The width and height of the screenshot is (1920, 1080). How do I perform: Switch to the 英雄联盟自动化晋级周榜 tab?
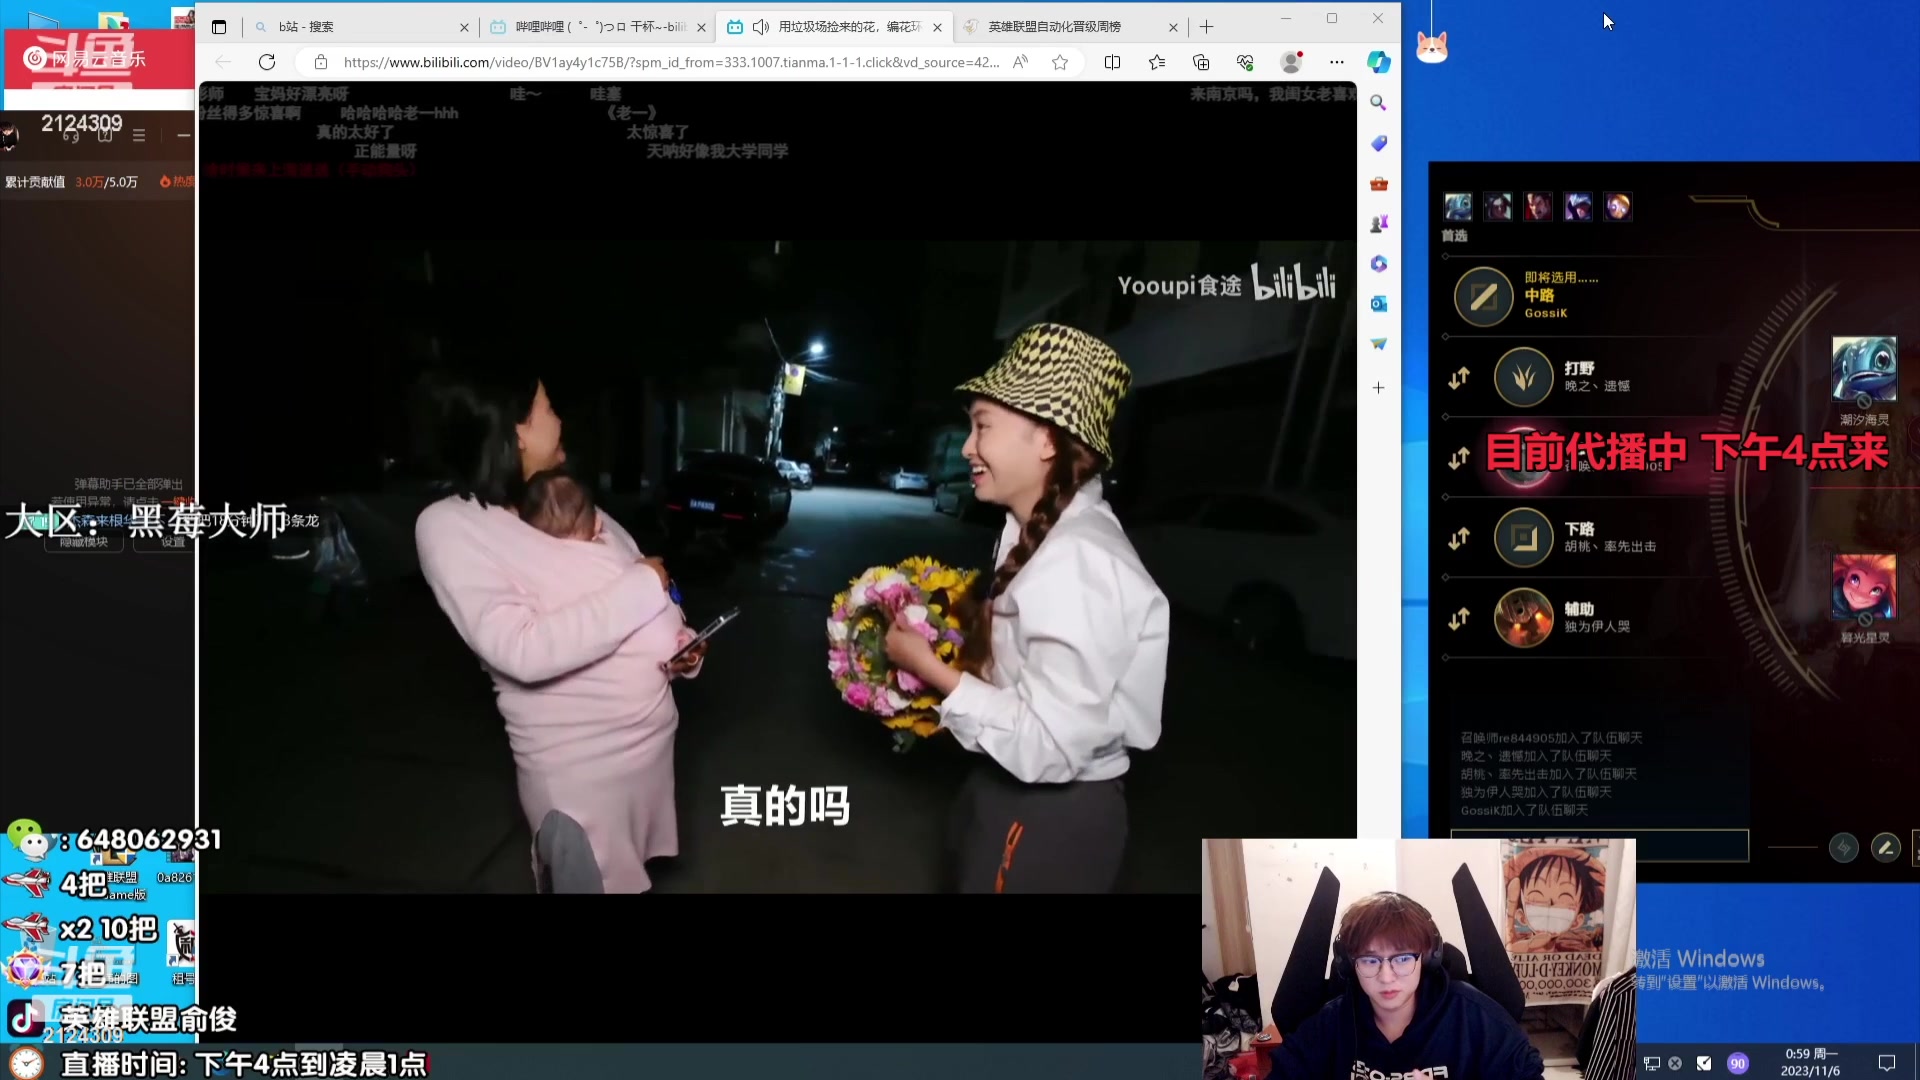1070,27
